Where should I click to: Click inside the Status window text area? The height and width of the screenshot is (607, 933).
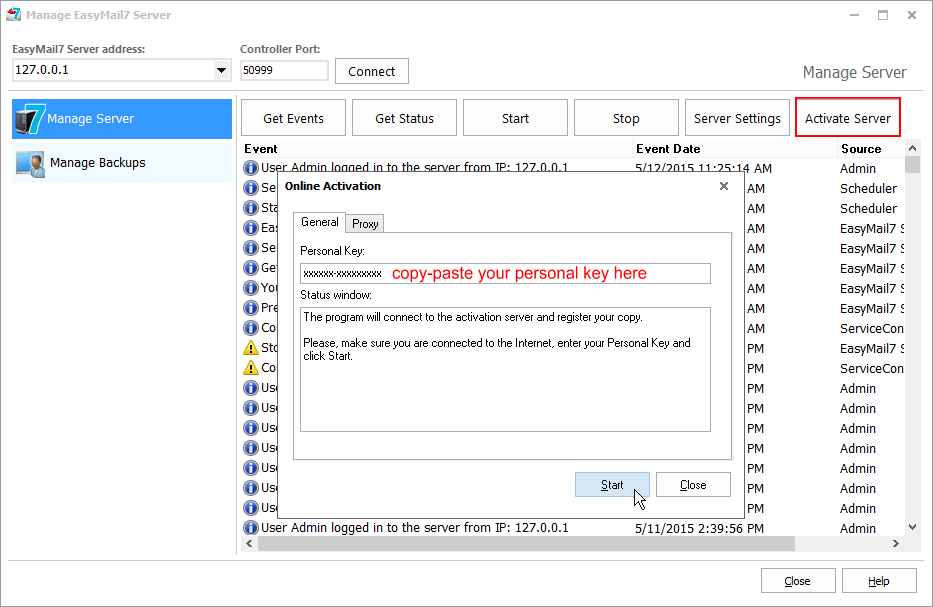coord(505,370)
